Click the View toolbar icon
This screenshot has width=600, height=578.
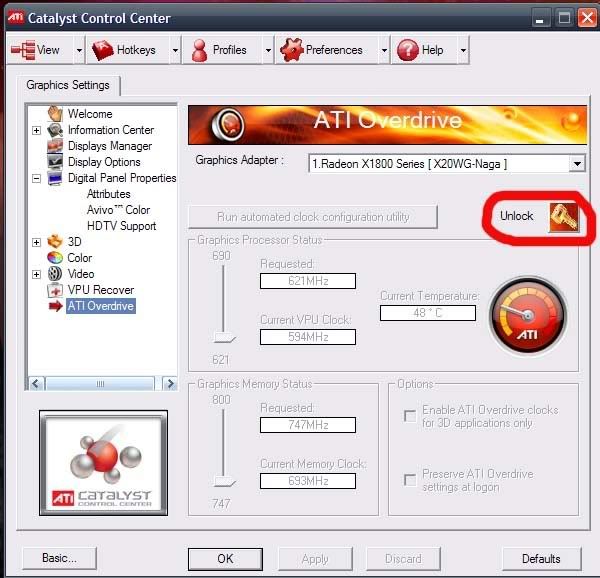[23, 50]
